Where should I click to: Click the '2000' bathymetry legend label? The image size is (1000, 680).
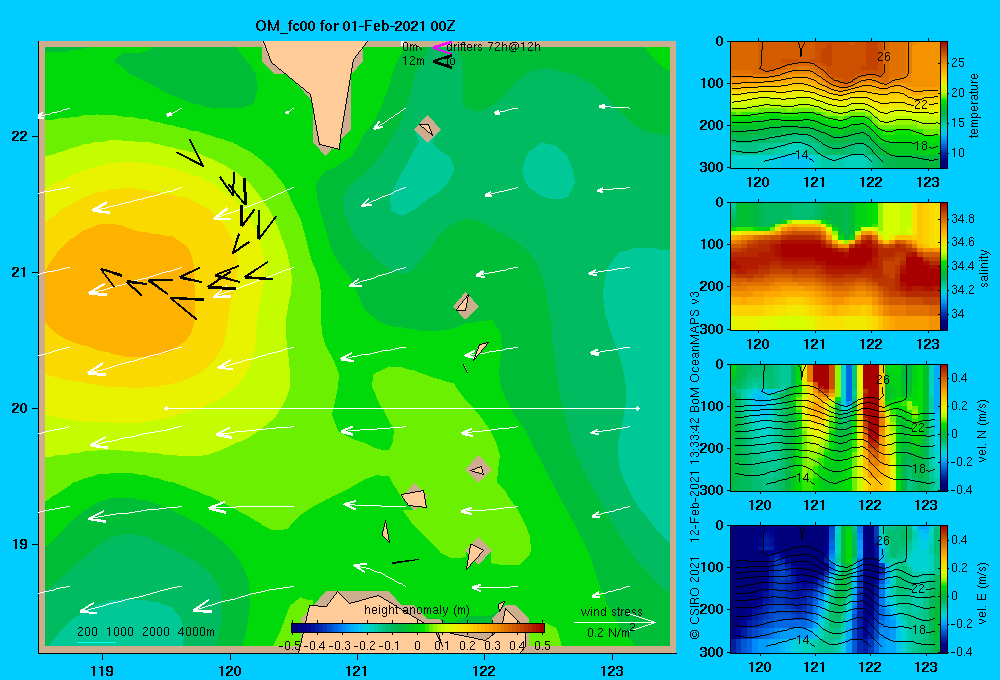(x=156, y=632)
